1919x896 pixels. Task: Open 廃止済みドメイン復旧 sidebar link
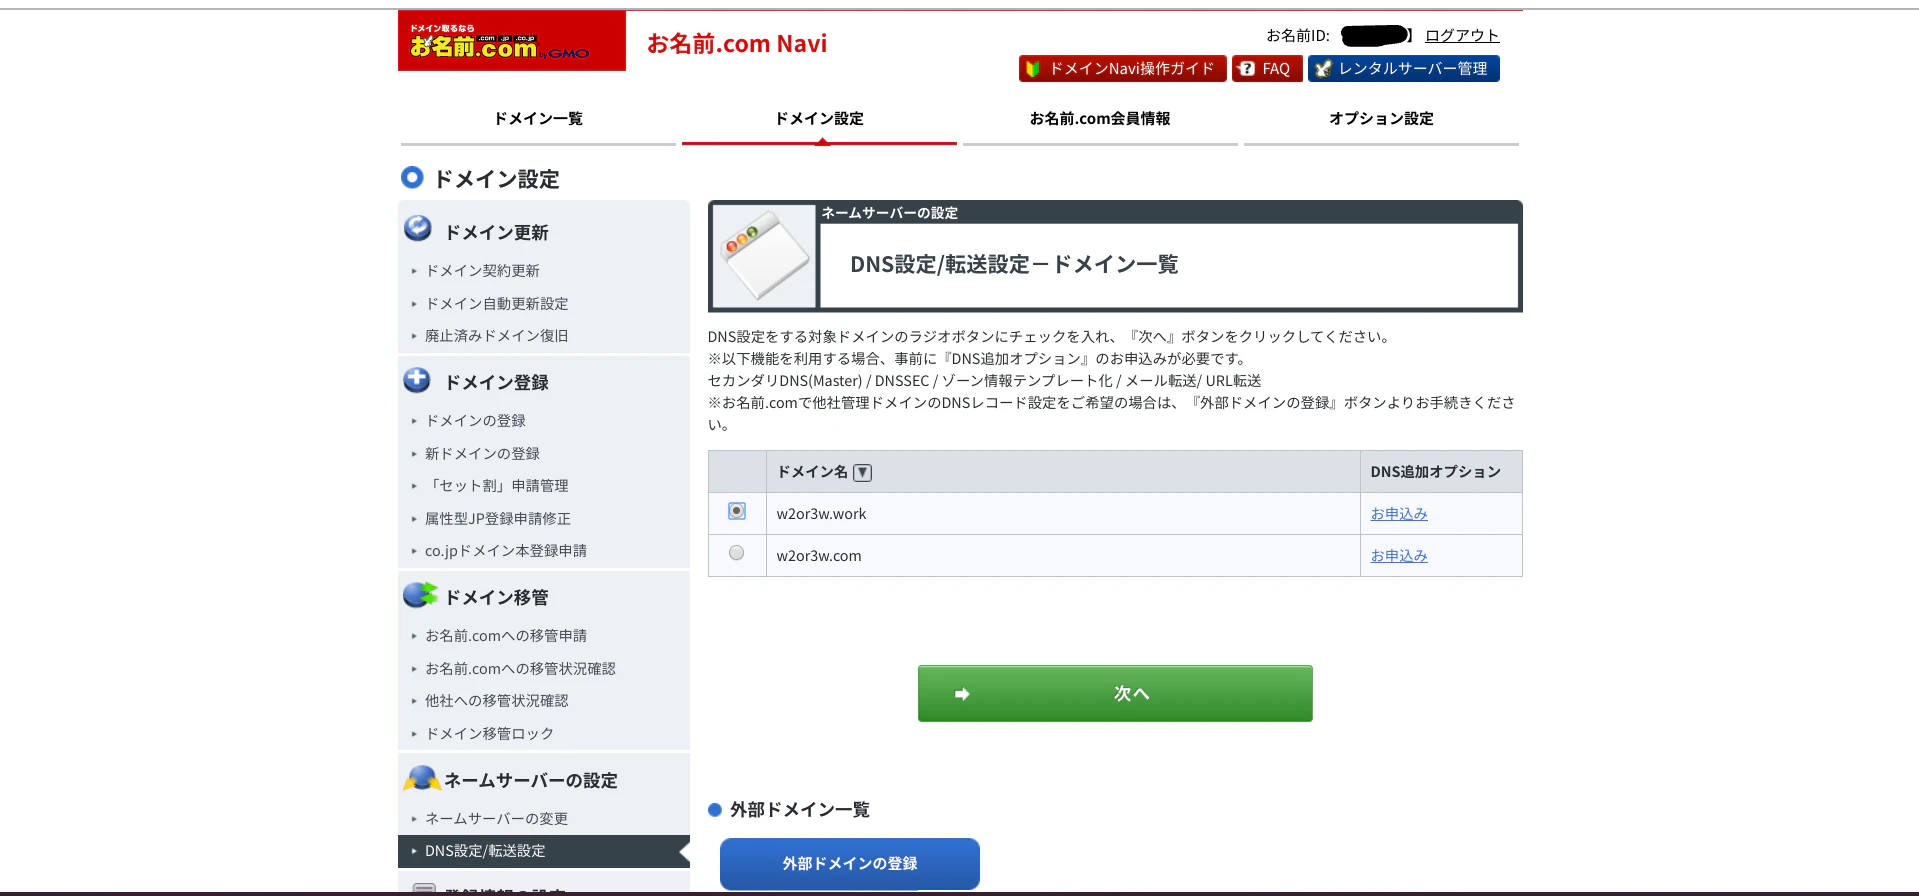pyautogui.click(x=496, y=336)
